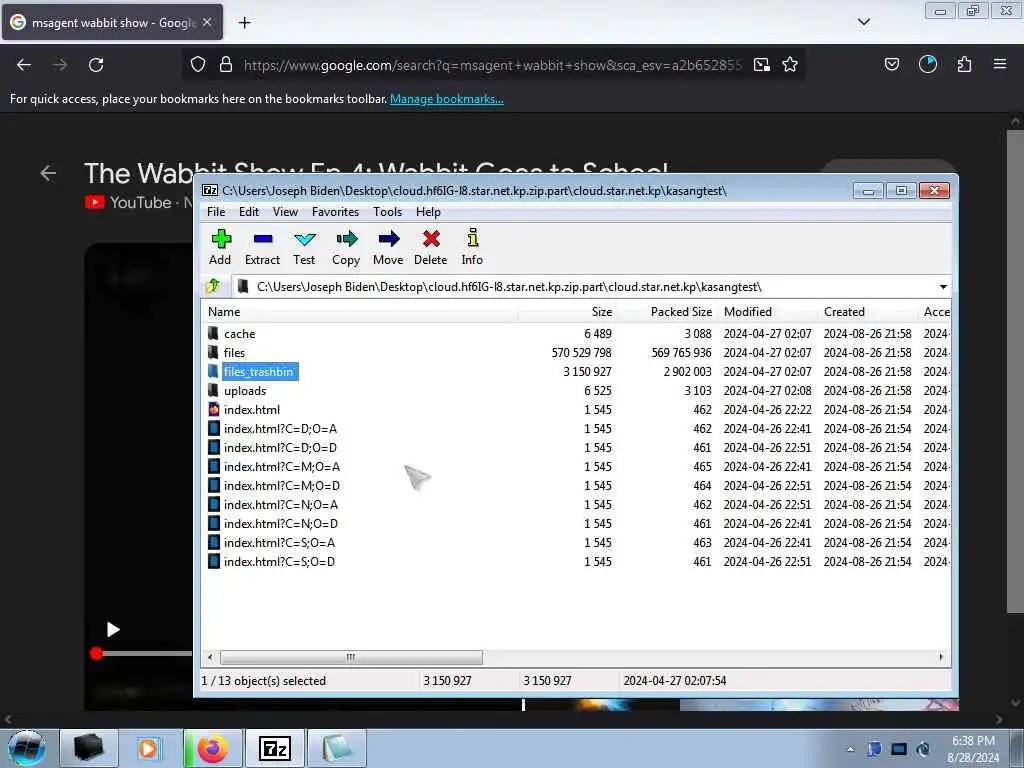The width and height of the screenshot is (1024, 768).
Task: Click the Firefox URL address field
Action: point(493,65)
